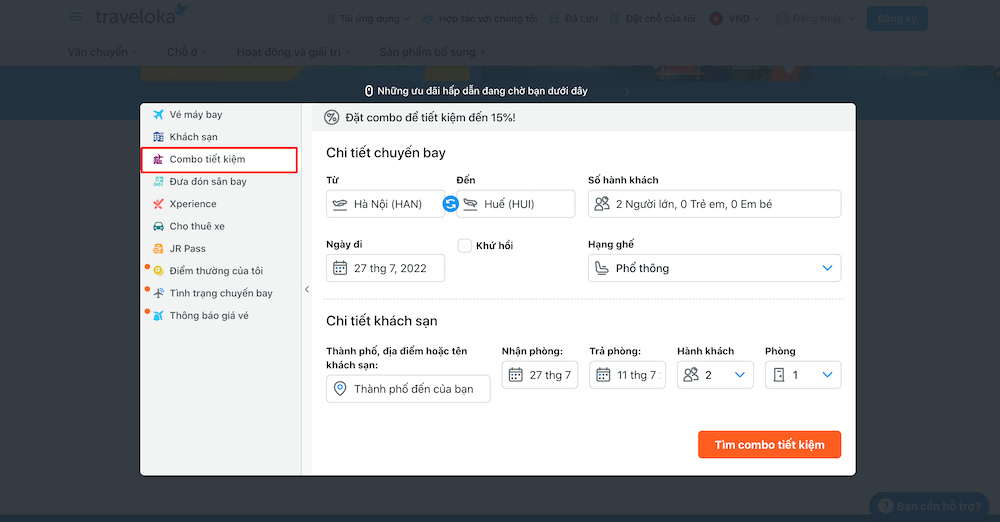Collapse the sidebar with the left chevron
1000x522 pixels.
click(307, 290)
